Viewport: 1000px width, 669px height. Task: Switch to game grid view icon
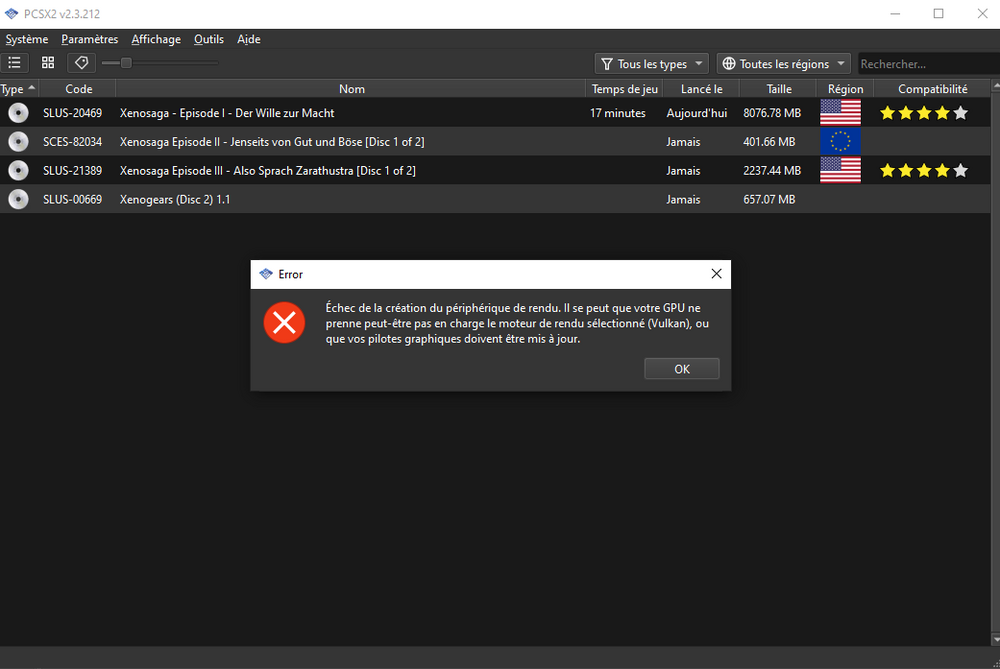point(48,63)
